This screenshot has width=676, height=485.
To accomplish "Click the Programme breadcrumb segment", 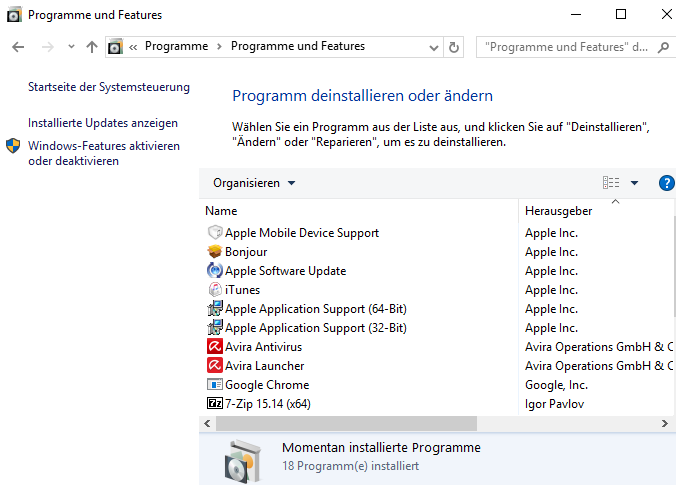I will (176, 46).
